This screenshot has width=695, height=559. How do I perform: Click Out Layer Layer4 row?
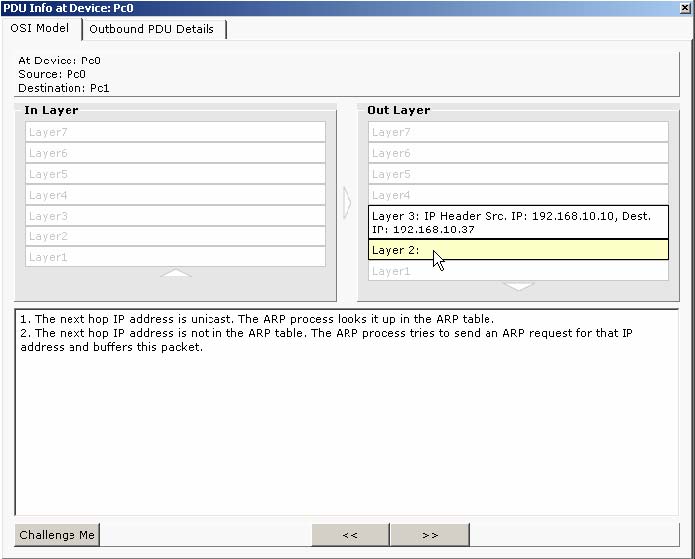tap(518, 195)
